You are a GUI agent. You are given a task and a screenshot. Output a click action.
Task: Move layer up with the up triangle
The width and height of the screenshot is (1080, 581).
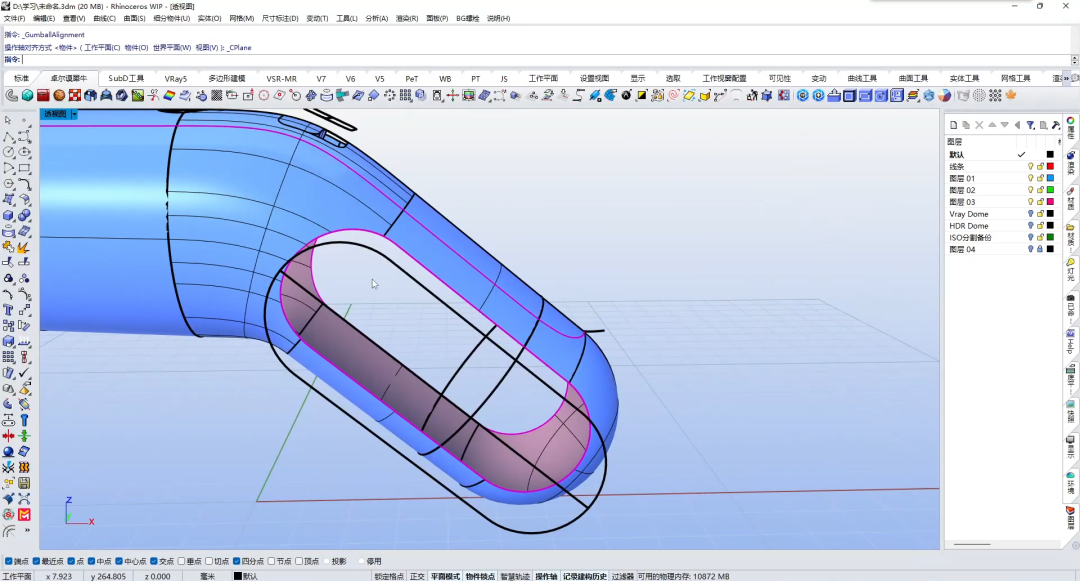(992, 125)
